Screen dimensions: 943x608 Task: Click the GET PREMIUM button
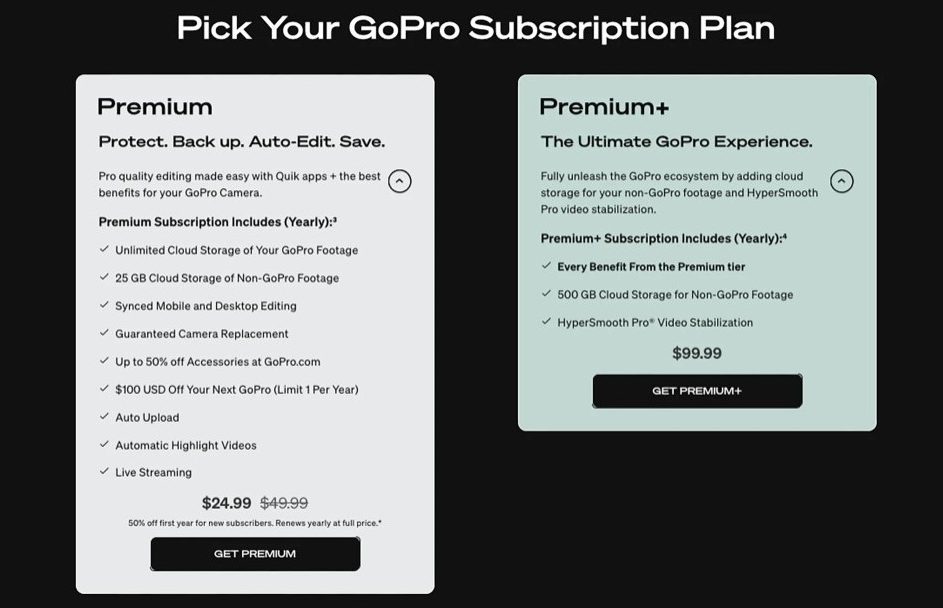pos(255,554)
